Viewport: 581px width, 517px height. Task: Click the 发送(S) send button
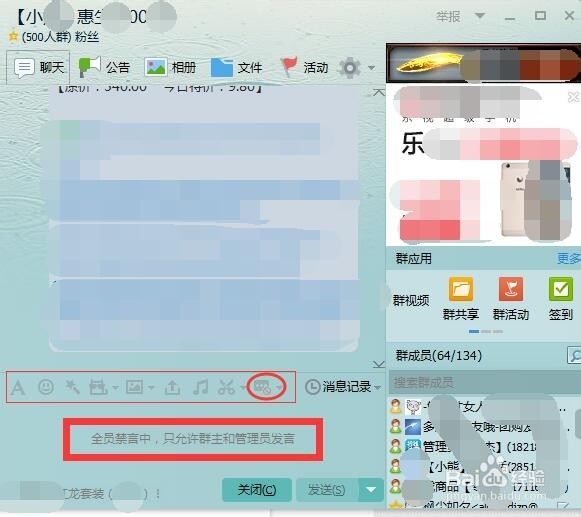pyautogui.click(x=327, y=490)
